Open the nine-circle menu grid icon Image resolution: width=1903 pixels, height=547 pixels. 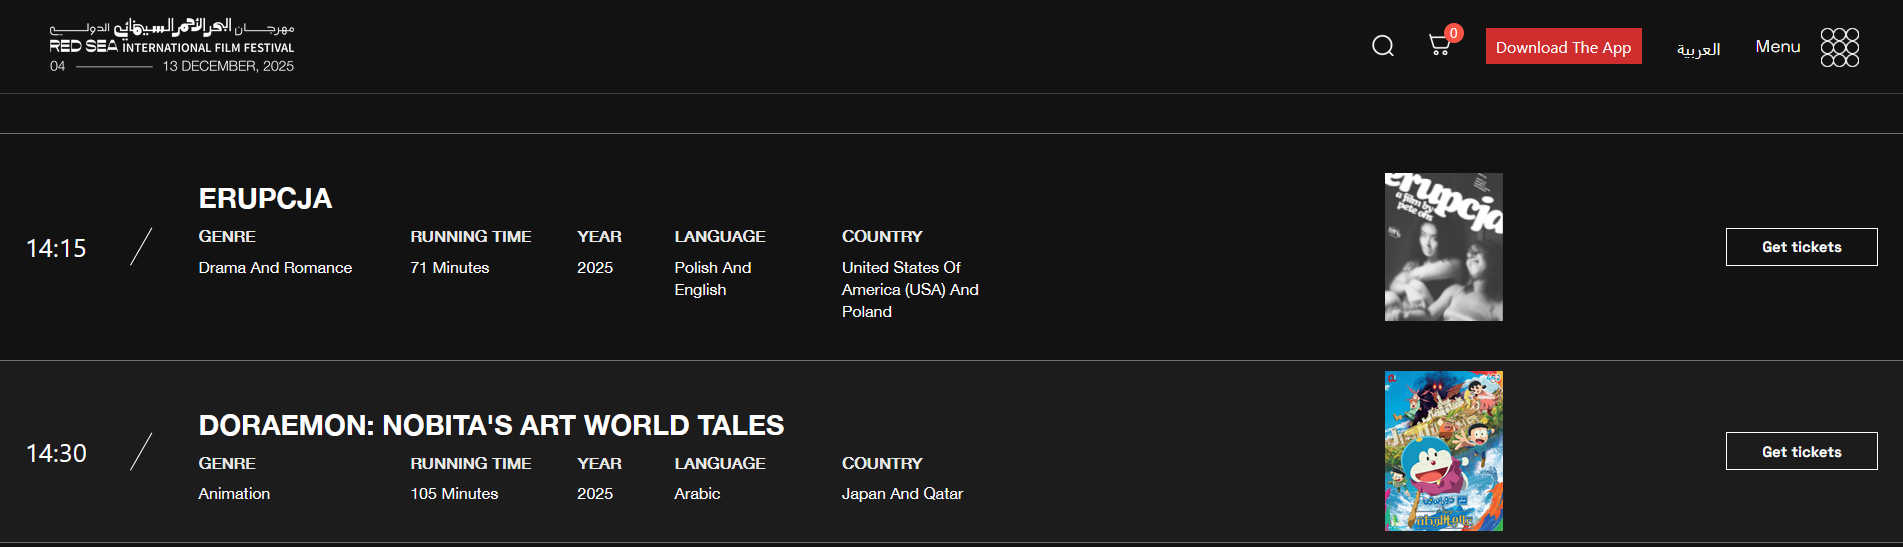[x=1839, y=47]
